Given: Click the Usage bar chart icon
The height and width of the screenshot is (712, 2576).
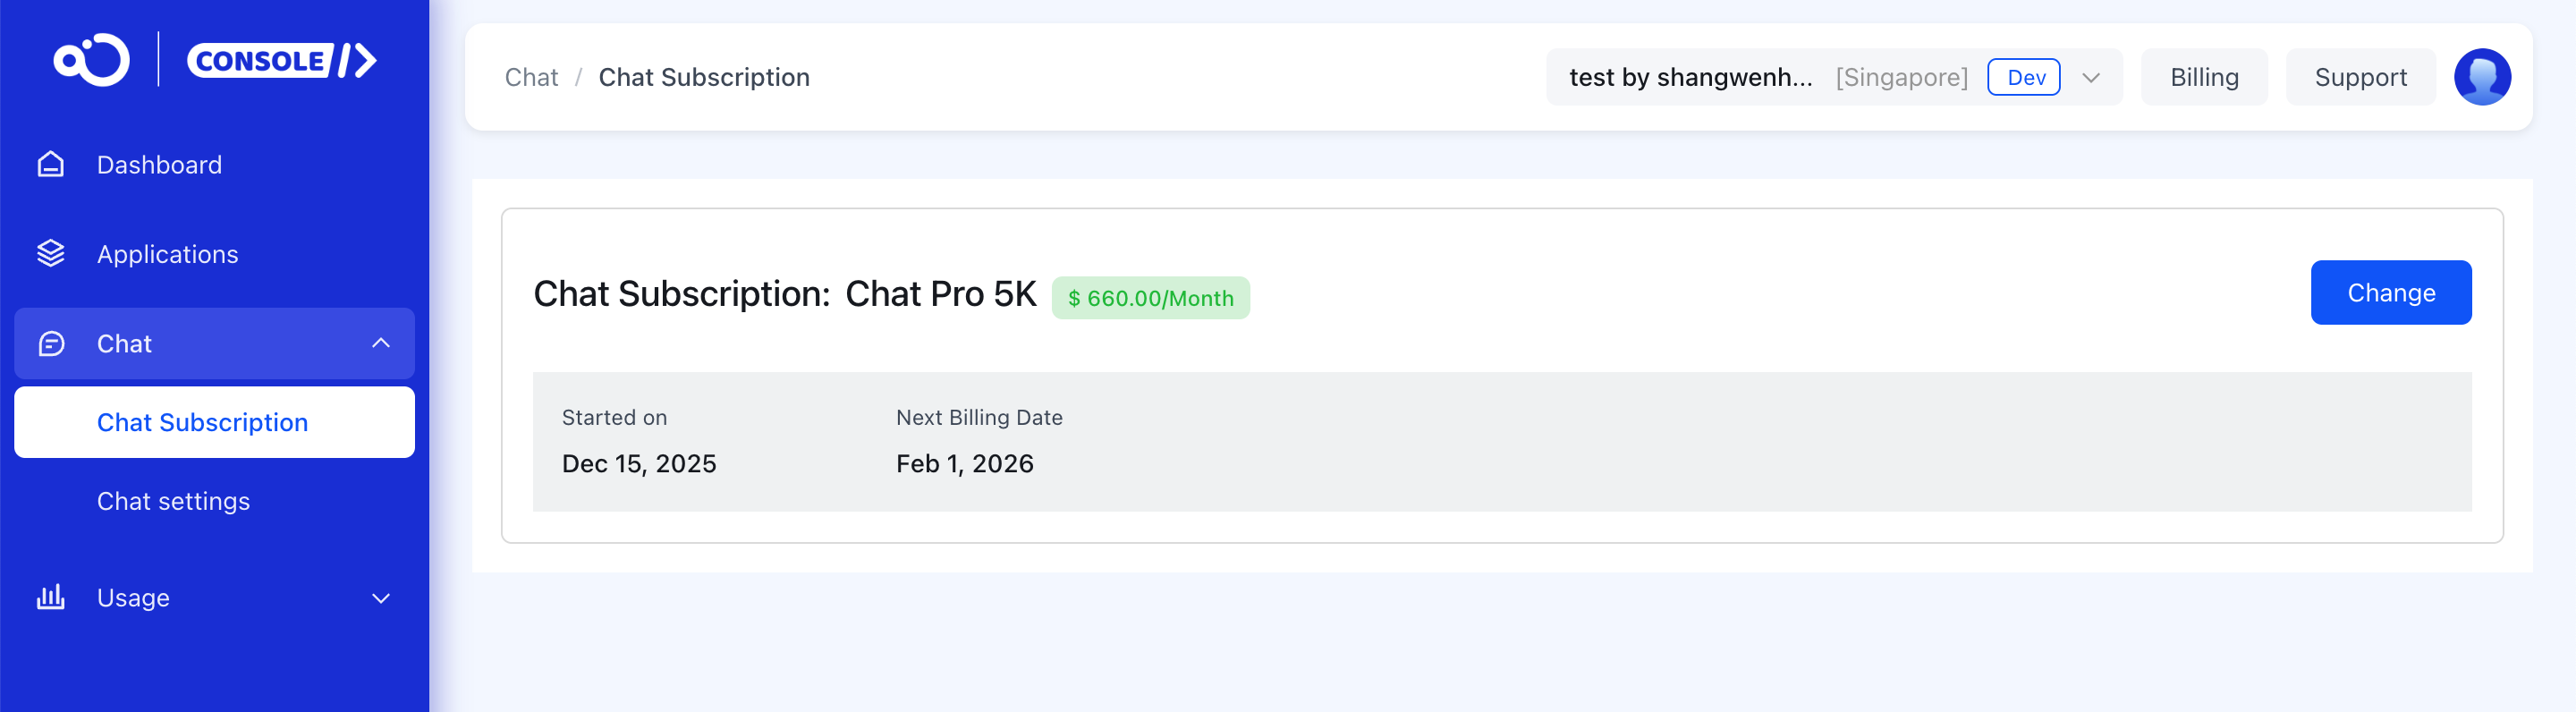Looking at the screenshot, I should pyautogui.click(x=51, y=597).
